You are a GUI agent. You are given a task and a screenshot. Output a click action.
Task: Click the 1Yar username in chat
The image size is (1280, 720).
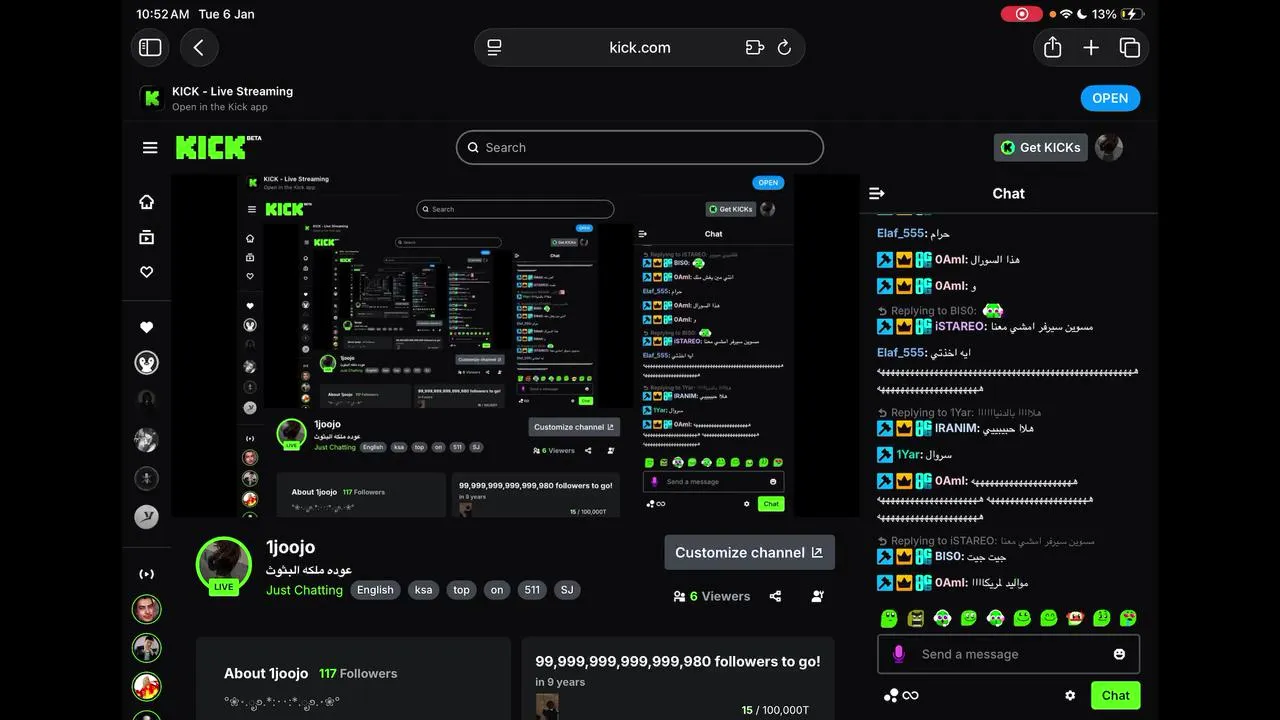908,454
